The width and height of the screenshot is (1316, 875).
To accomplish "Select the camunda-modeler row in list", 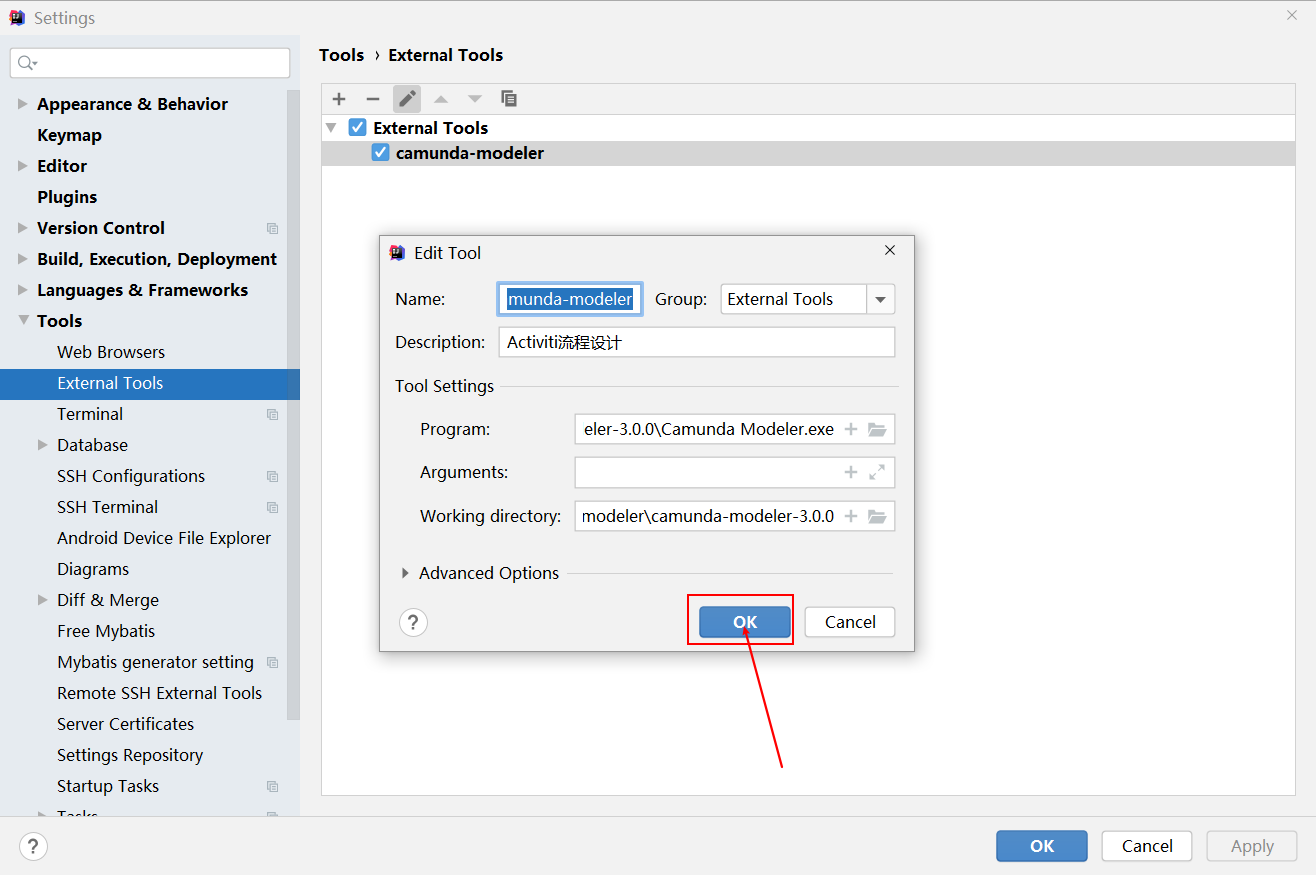I will coord(808,153).
